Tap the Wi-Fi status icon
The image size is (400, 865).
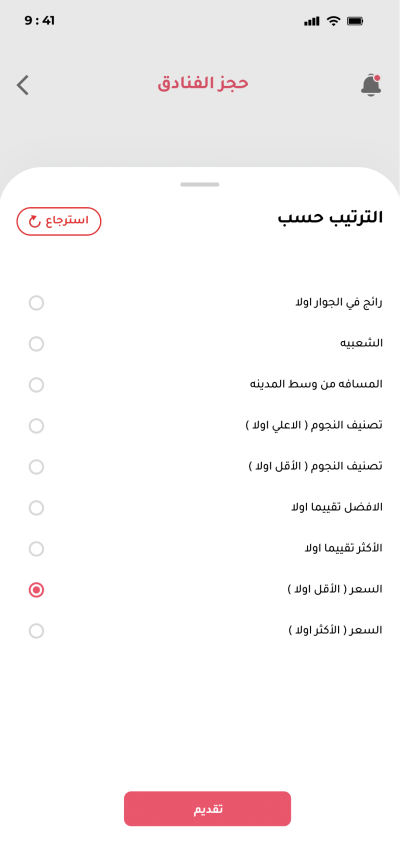(x=333, y=21)
